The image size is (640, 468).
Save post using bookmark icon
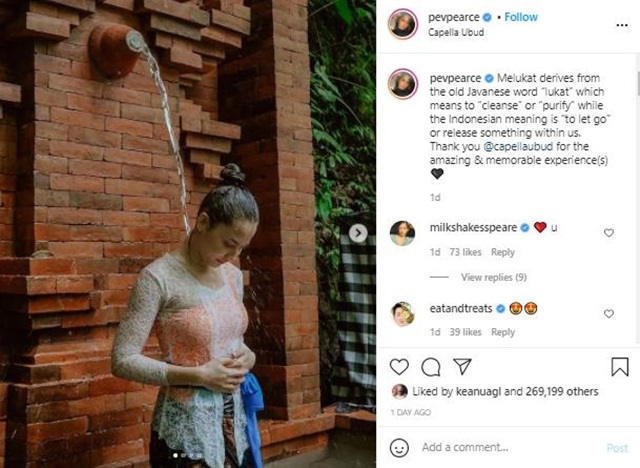click(x=620, y=366)
